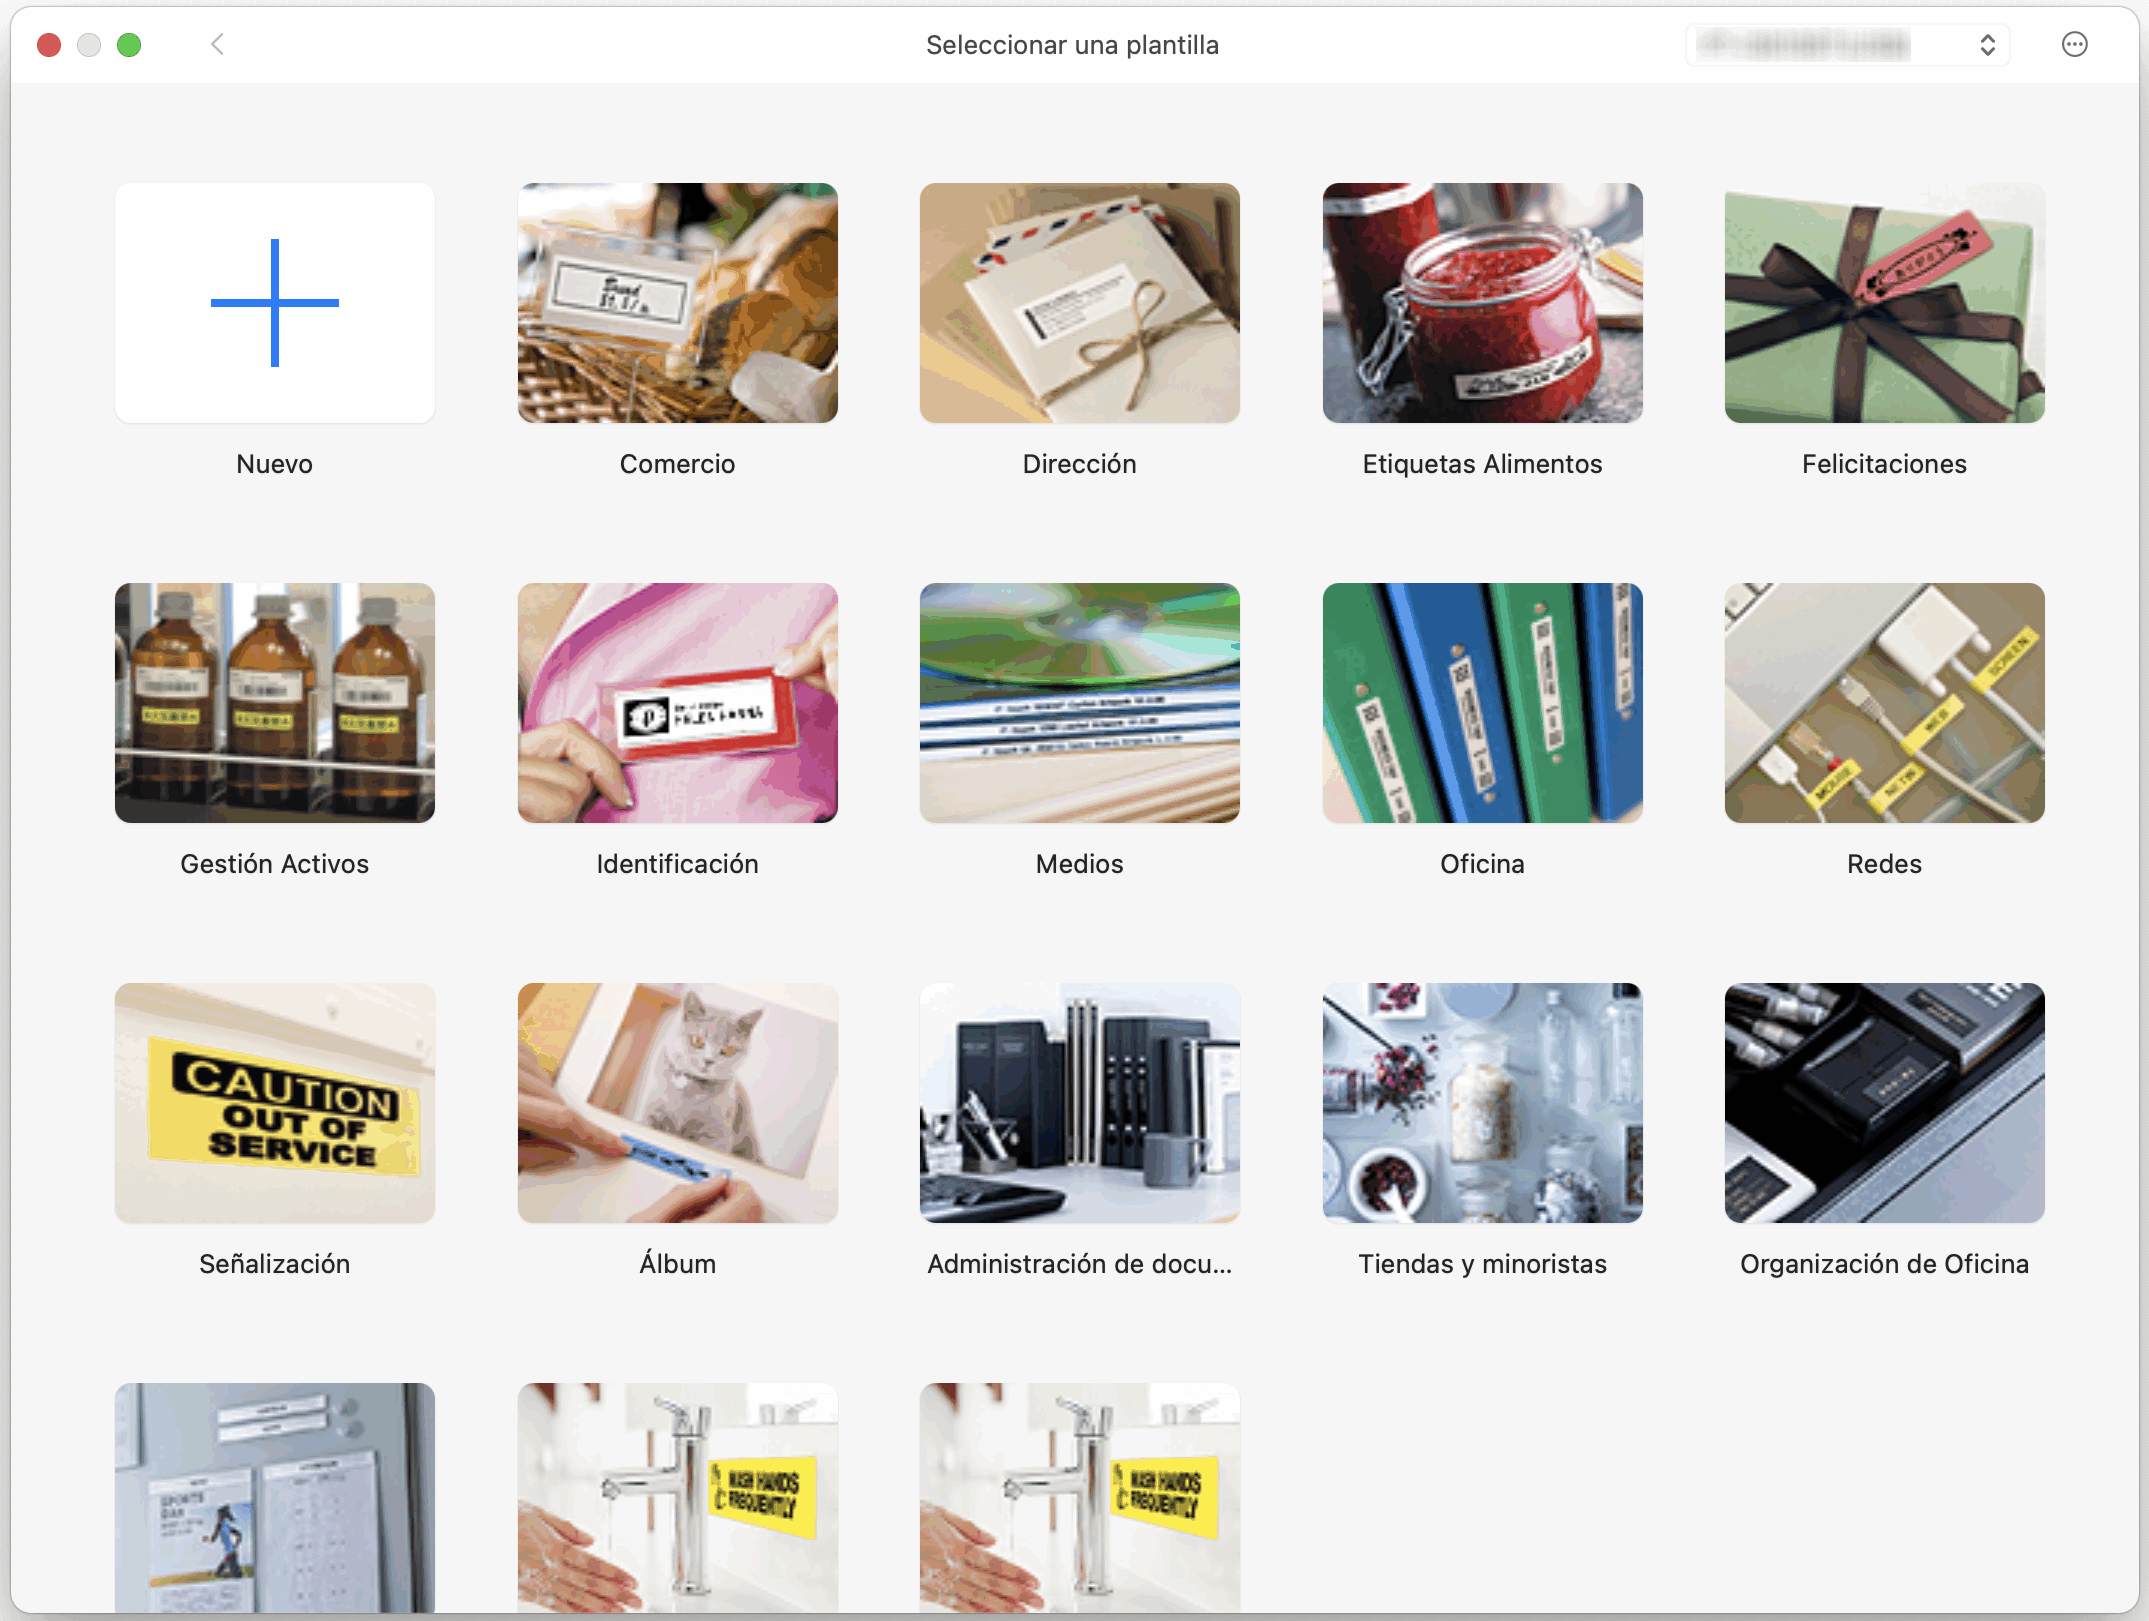Image resolution: width=2149 pixels, height=1621 pixels.
Task: Open the bulletin board template thumbnail in last row
Action: (275, 1497)
